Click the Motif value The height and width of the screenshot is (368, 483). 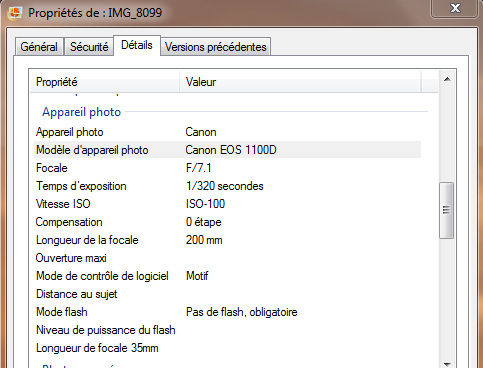click(197, 276)
